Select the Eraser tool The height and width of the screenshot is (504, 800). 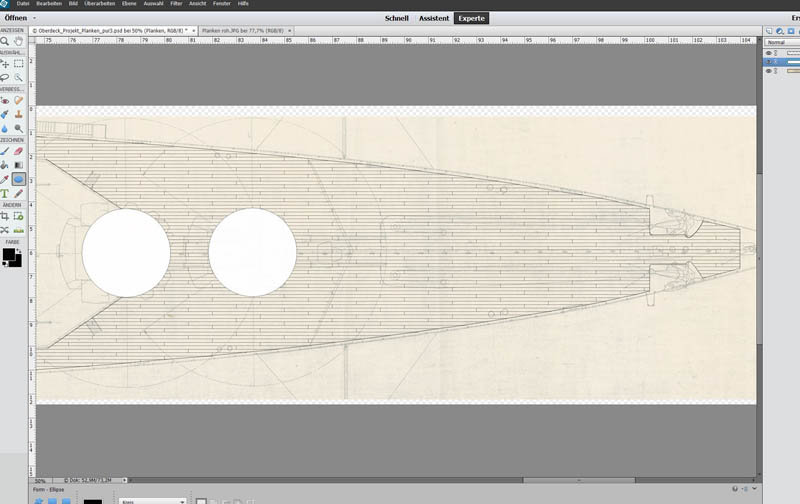(19, 152)
